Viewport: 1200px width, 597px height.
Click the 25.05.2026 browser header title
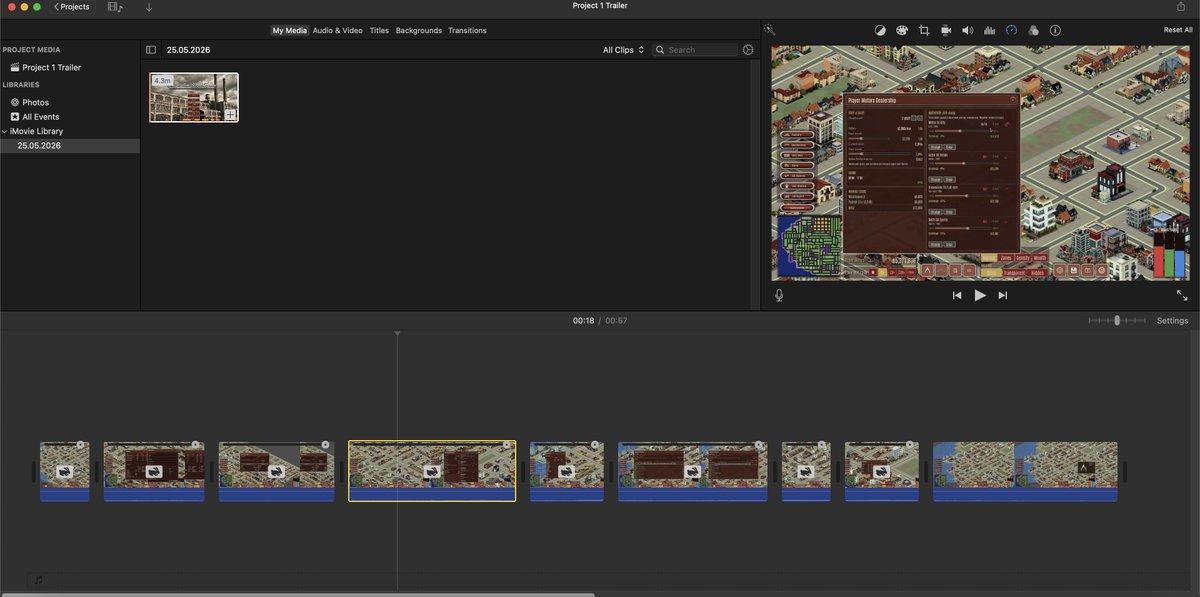(188, 49)
